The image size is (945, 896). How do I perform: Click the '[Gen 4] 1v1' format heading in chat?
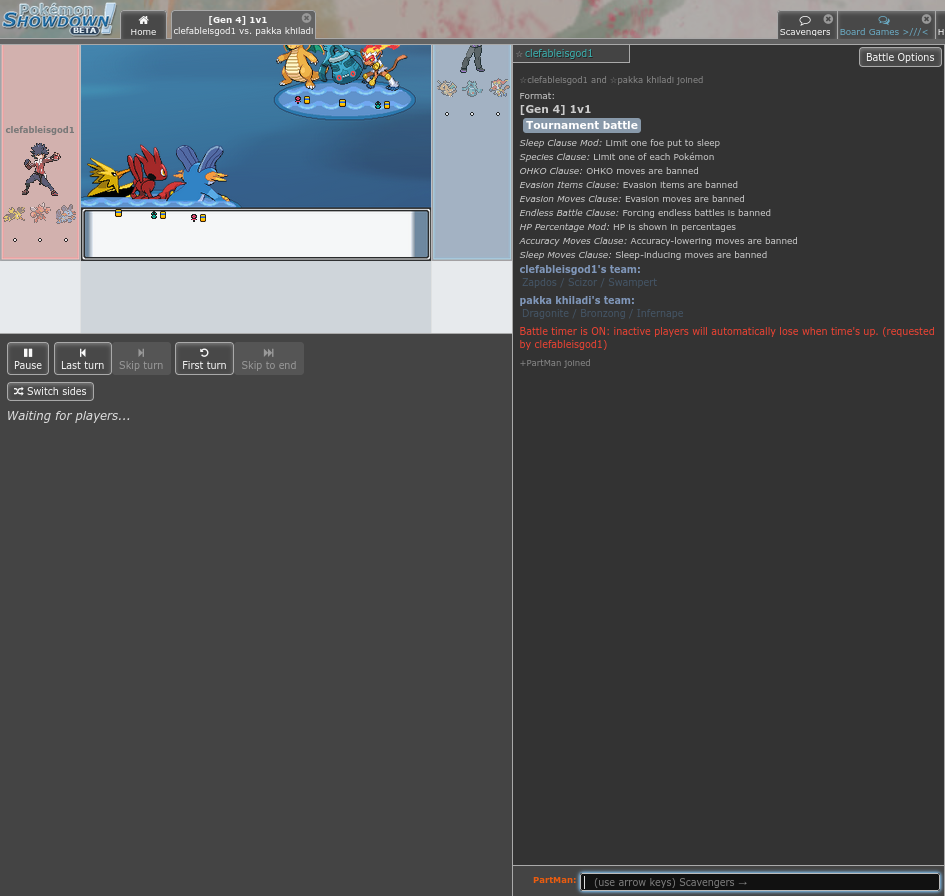tap(555, 109)
